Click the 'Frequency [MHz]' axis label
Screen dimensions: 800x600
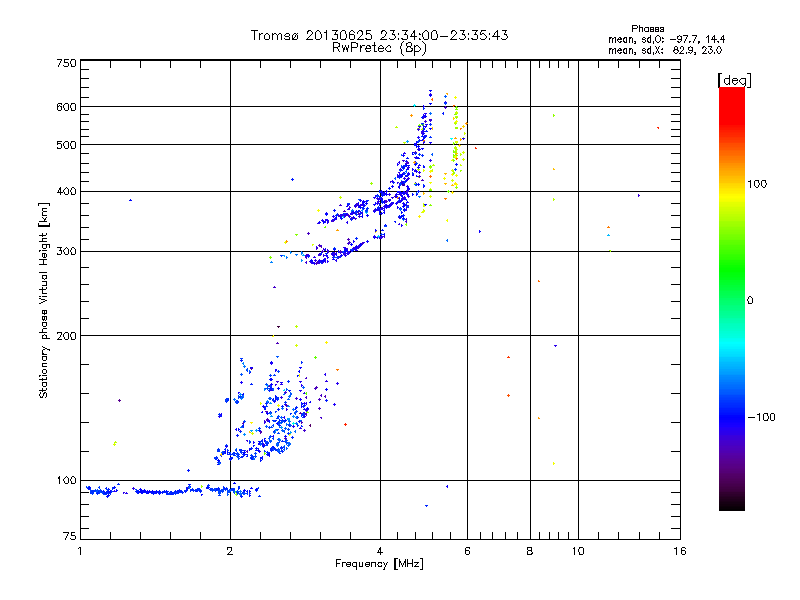pos(379,564)
